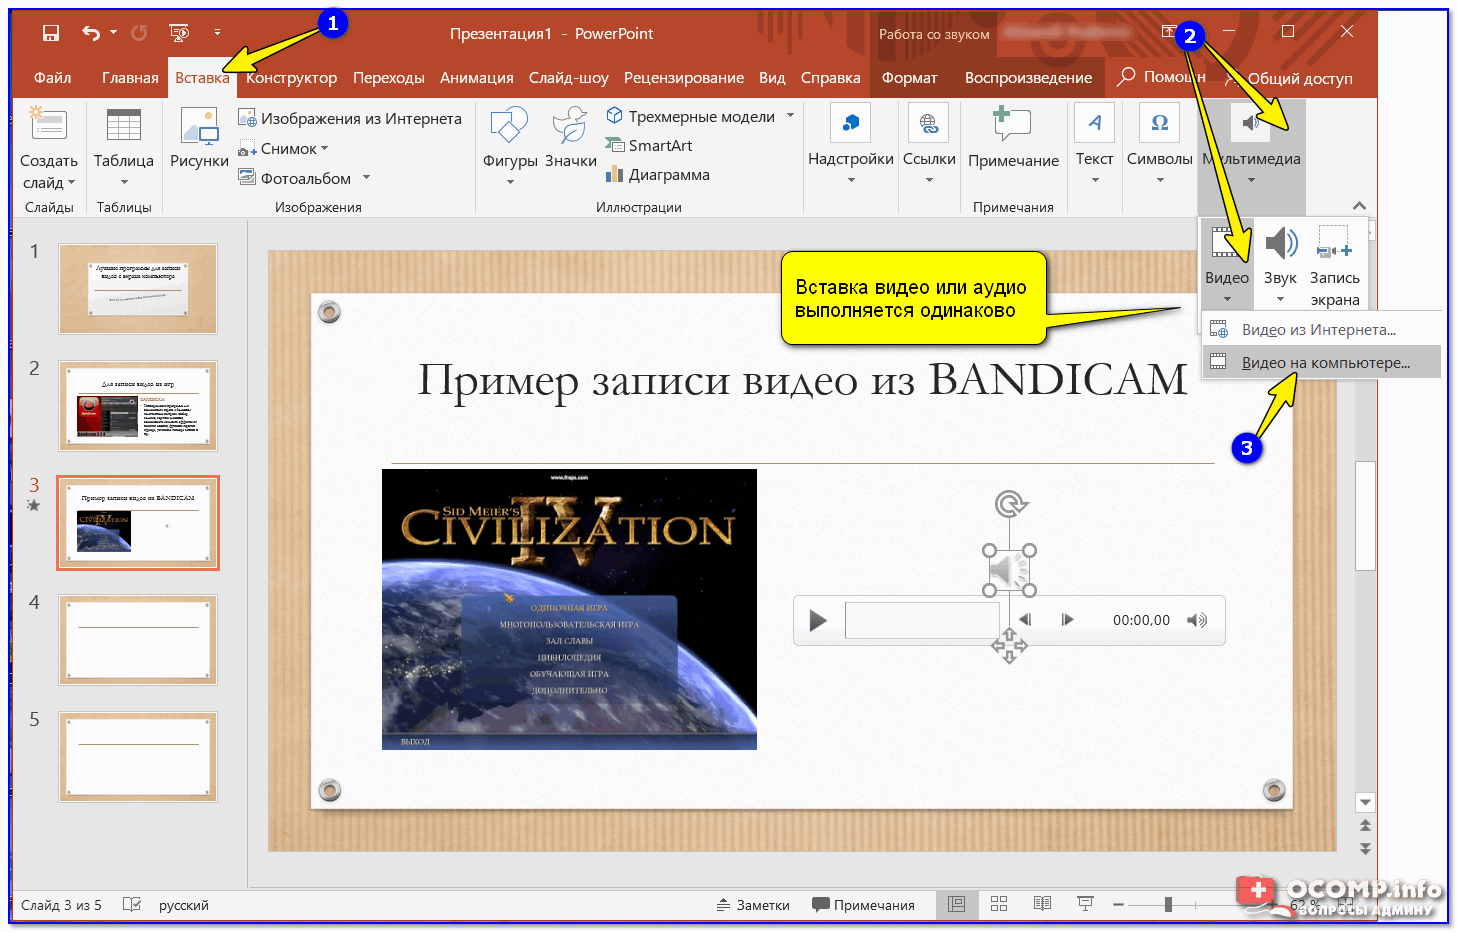This screenshot has width=1457, height=932.
Task: Open the Надстройки dropdown
Action: point(851,145)
